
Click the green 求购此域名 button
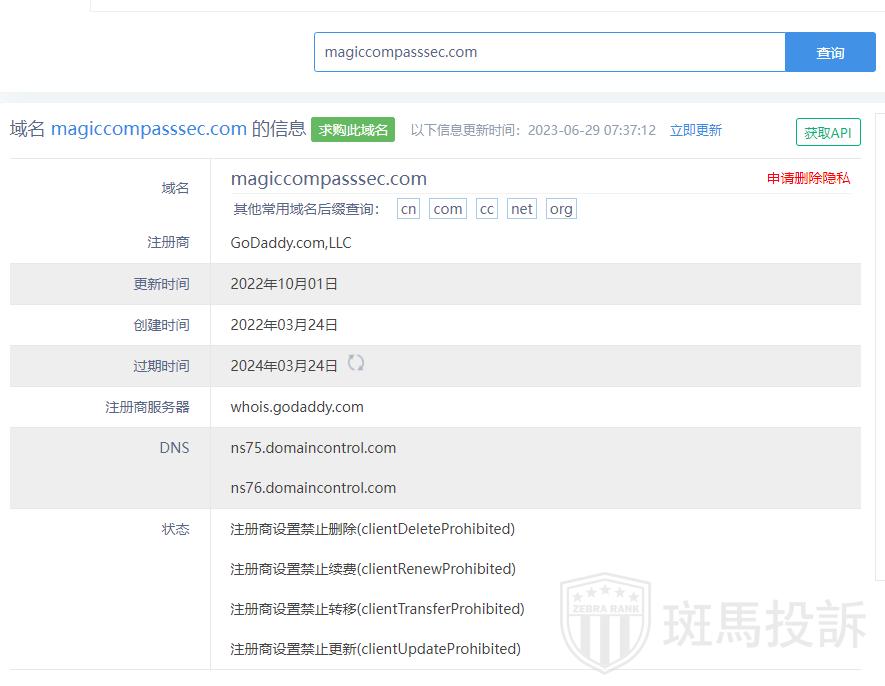click(x=353, y=130)
